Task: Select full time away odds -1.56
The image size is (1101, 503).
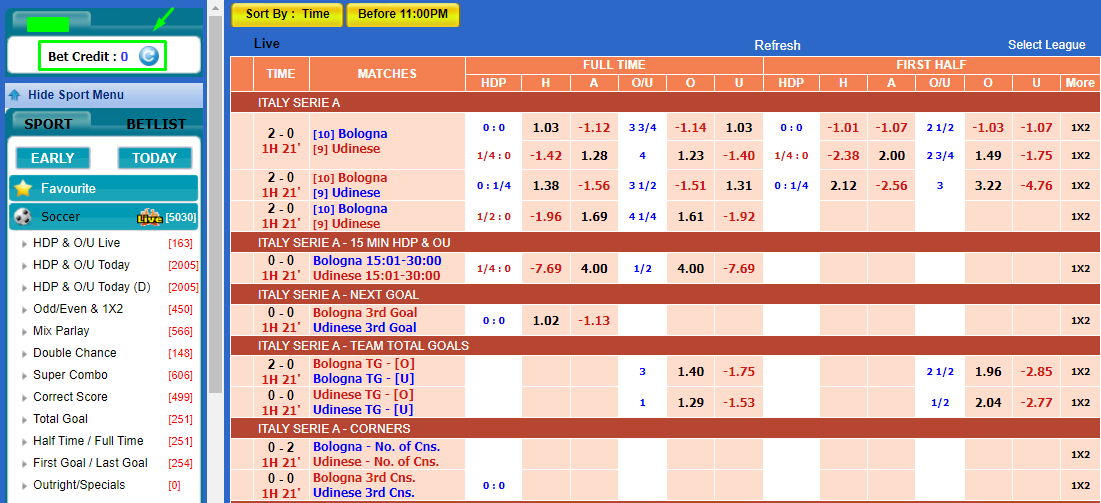Action: 594,185
